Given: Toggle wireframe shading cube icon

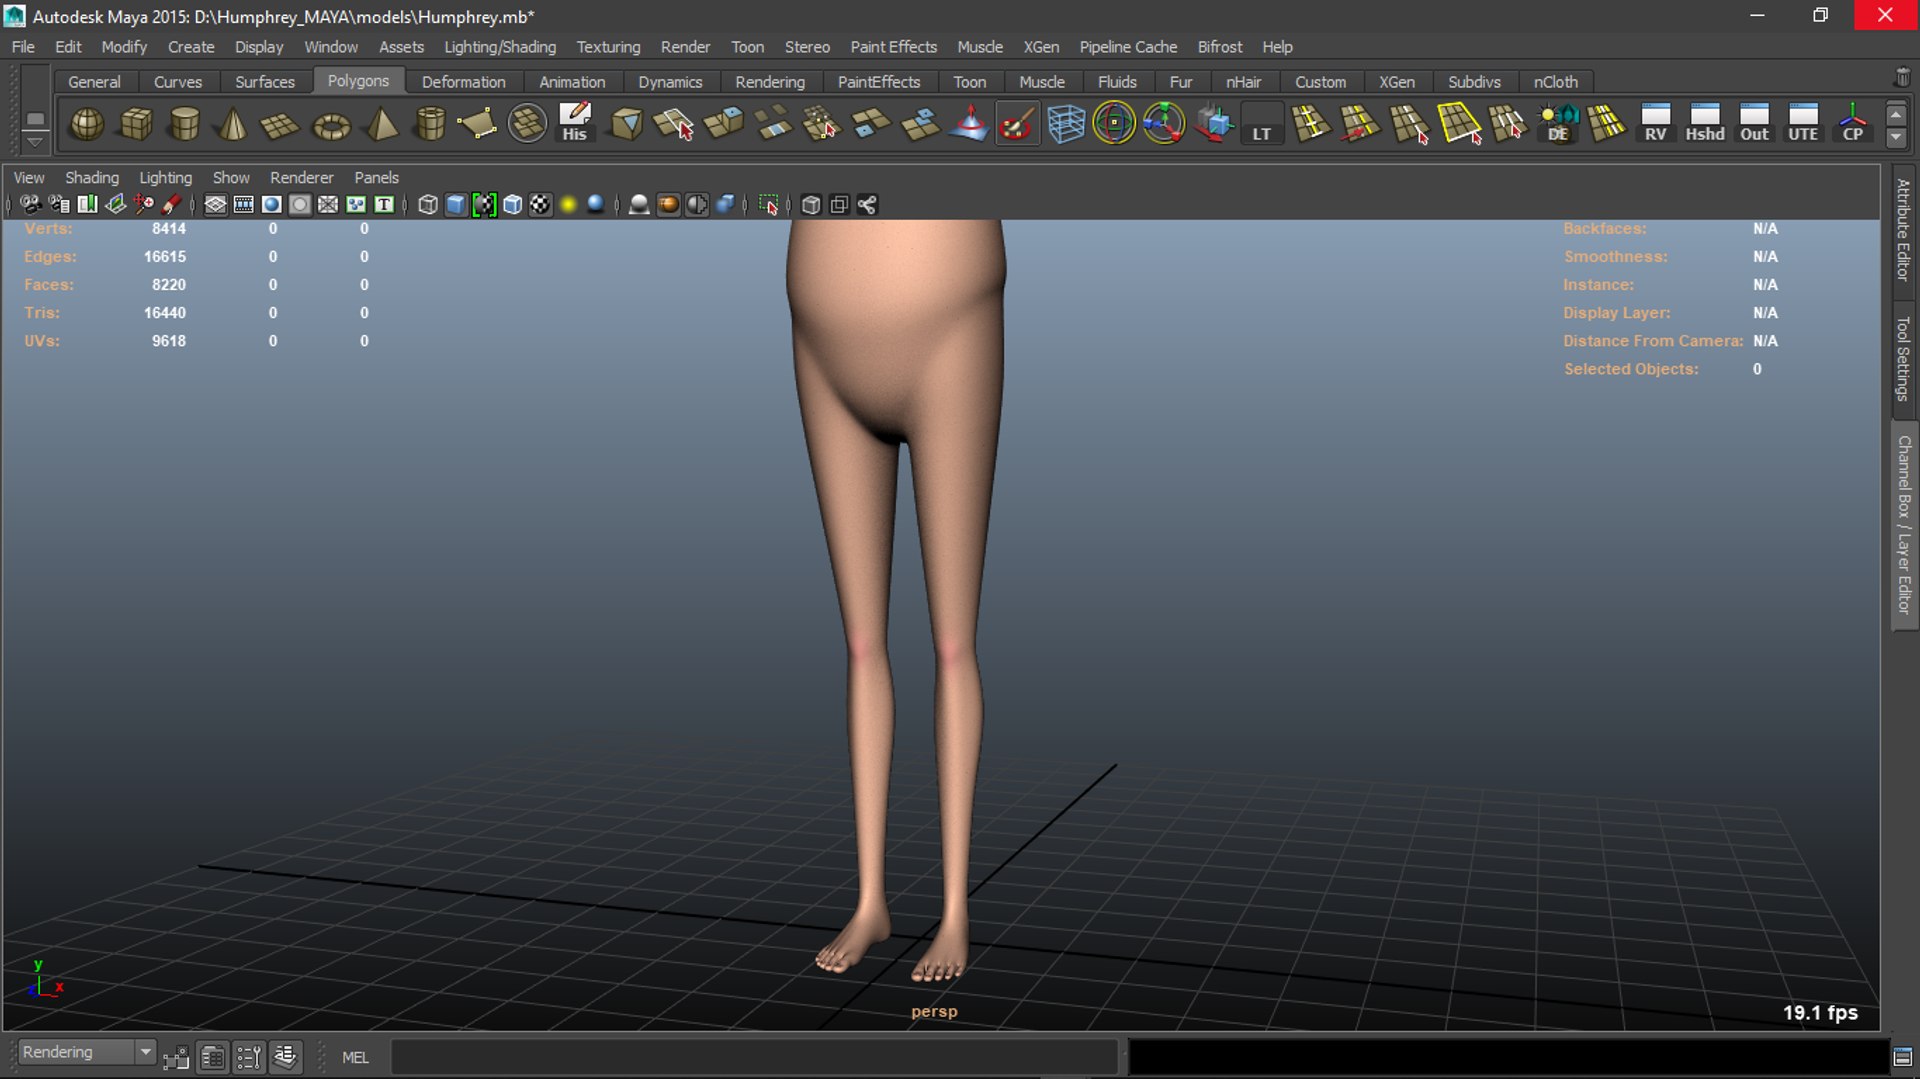Looking at the screenshot, I should [x=428, y=205].
